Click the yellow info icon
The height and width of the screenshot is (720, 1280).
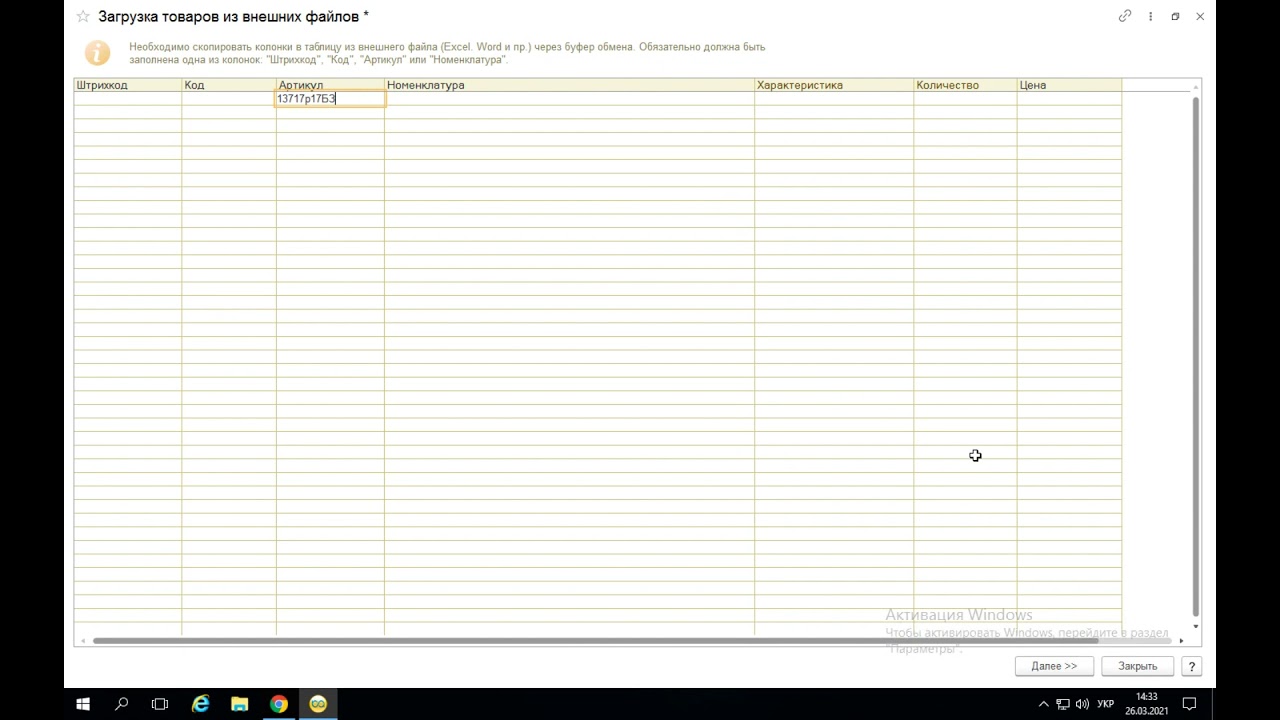coord(97,53)
